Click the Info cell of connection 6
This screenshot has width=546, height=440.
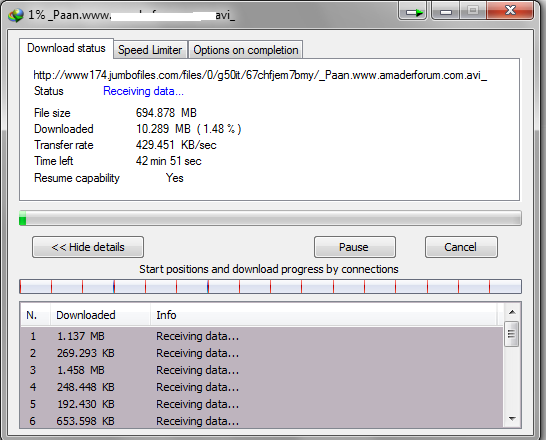click(197, 421)
